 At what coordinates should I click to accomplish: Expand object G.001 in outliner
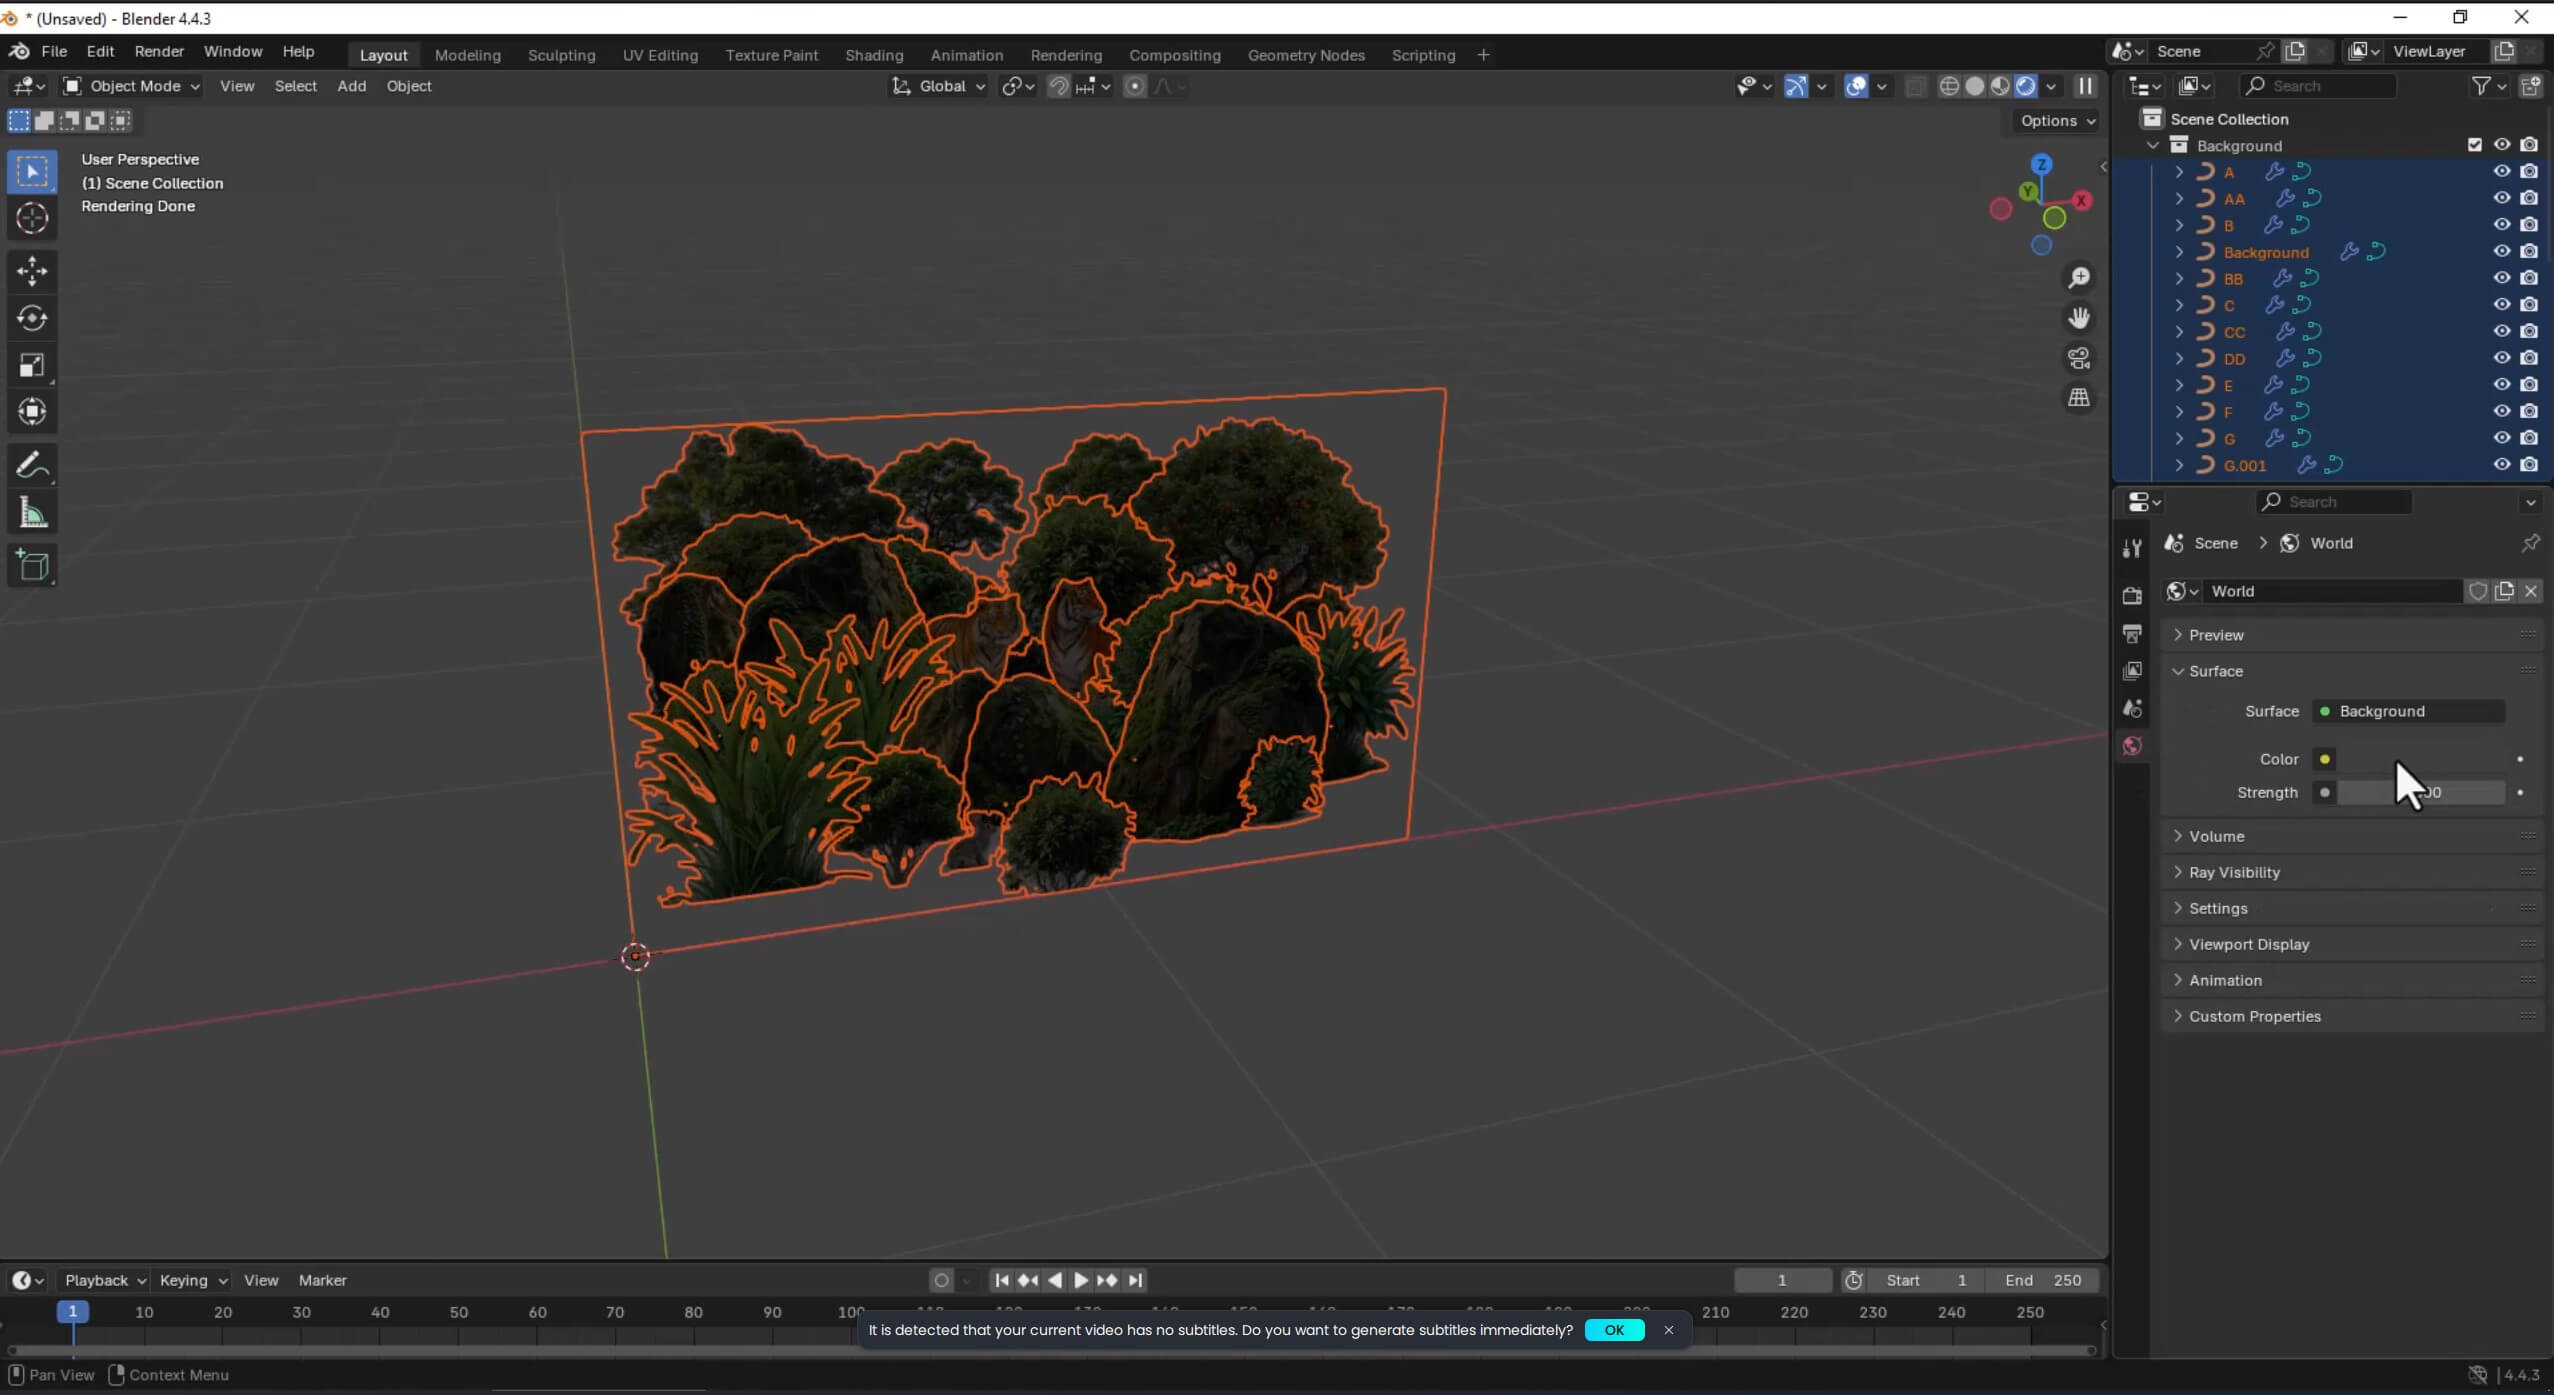(x=2179, y=465)
